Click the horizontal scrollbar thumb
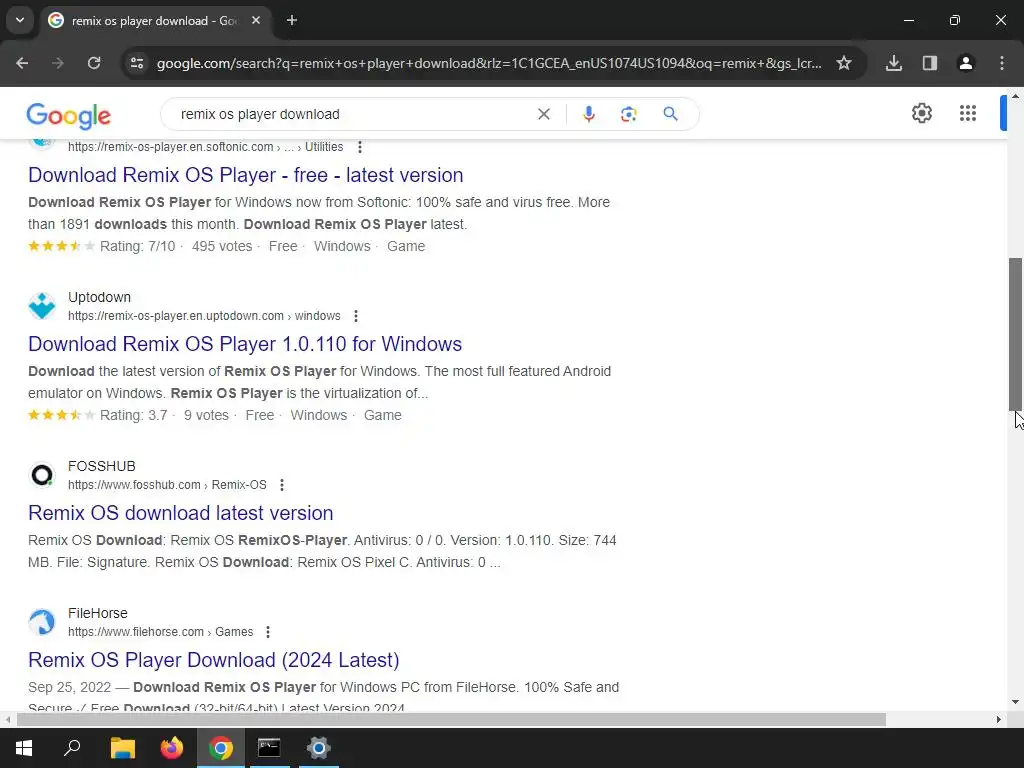This screenshot has width=1024, height=768. click(x=451, y=720)
